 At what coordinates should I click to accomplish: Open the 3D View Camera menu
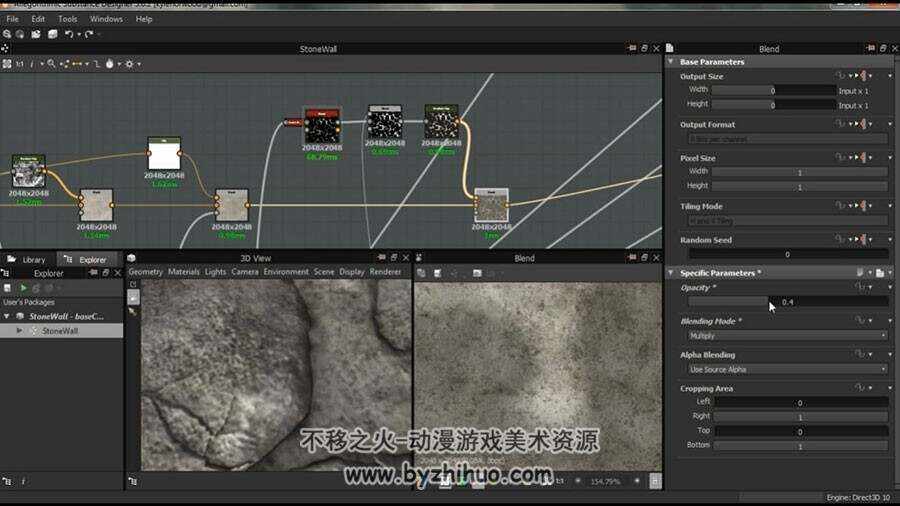point(245,272)
